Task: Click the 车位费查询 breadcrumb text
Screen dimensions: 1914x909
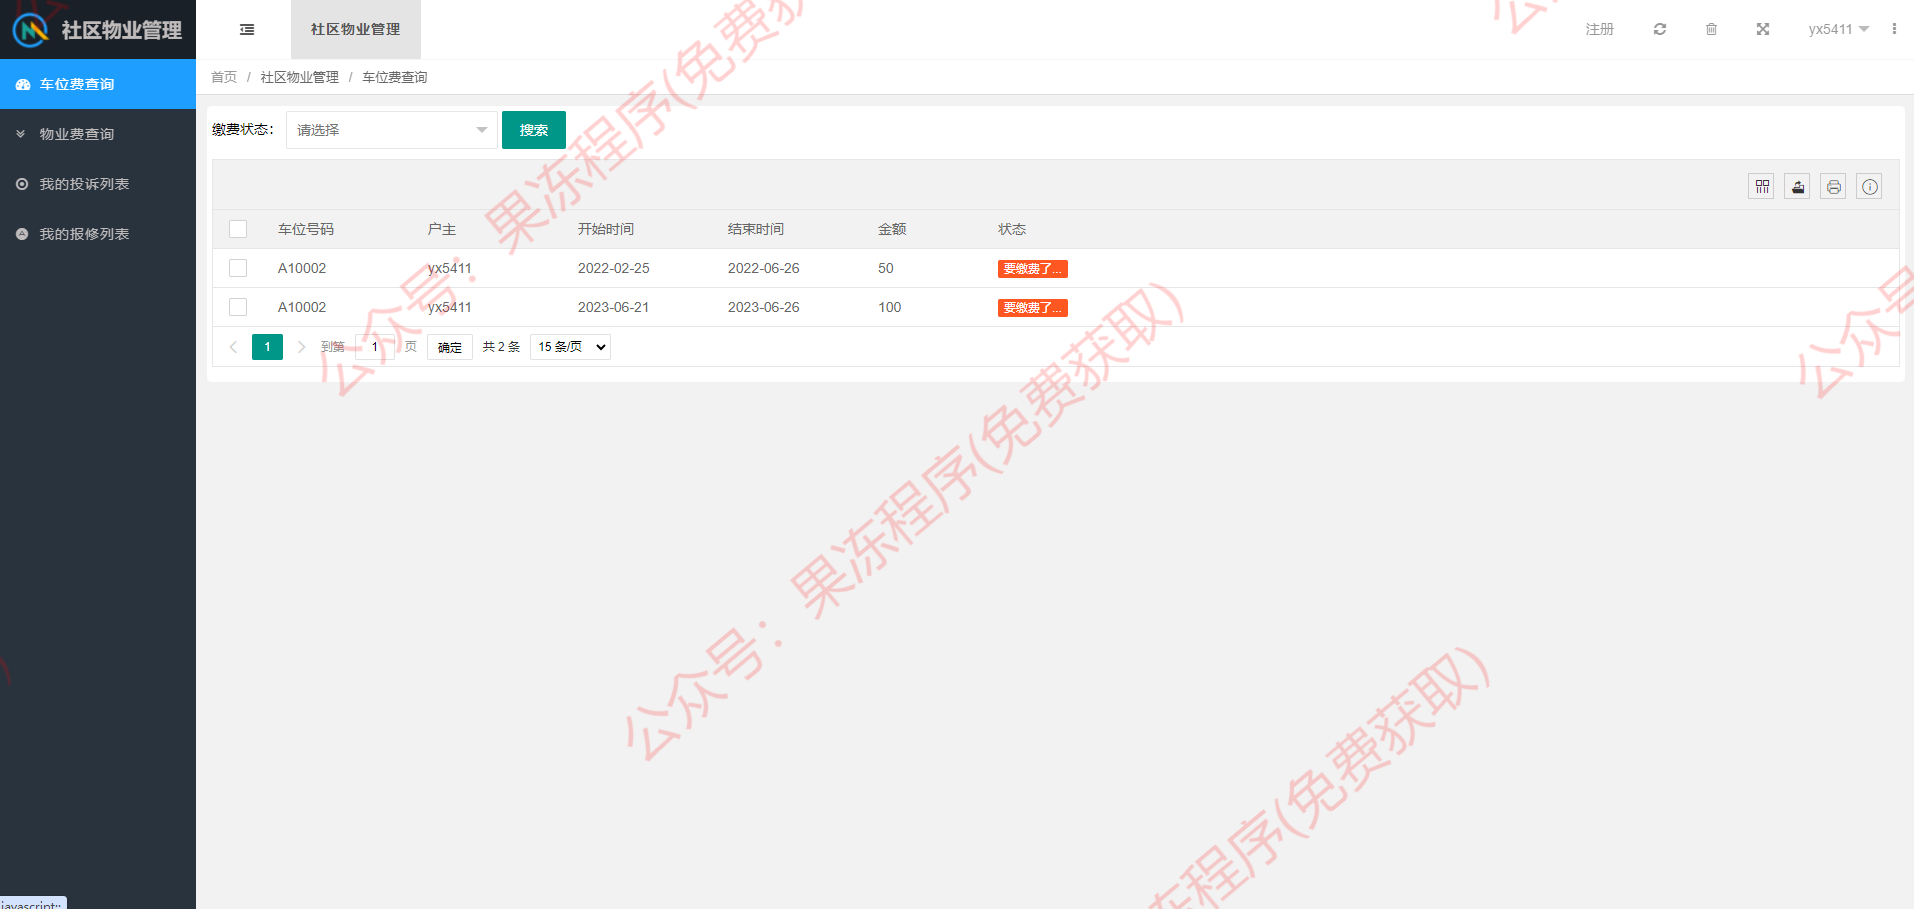Action: pyautogui.click(x=395, y=77)
